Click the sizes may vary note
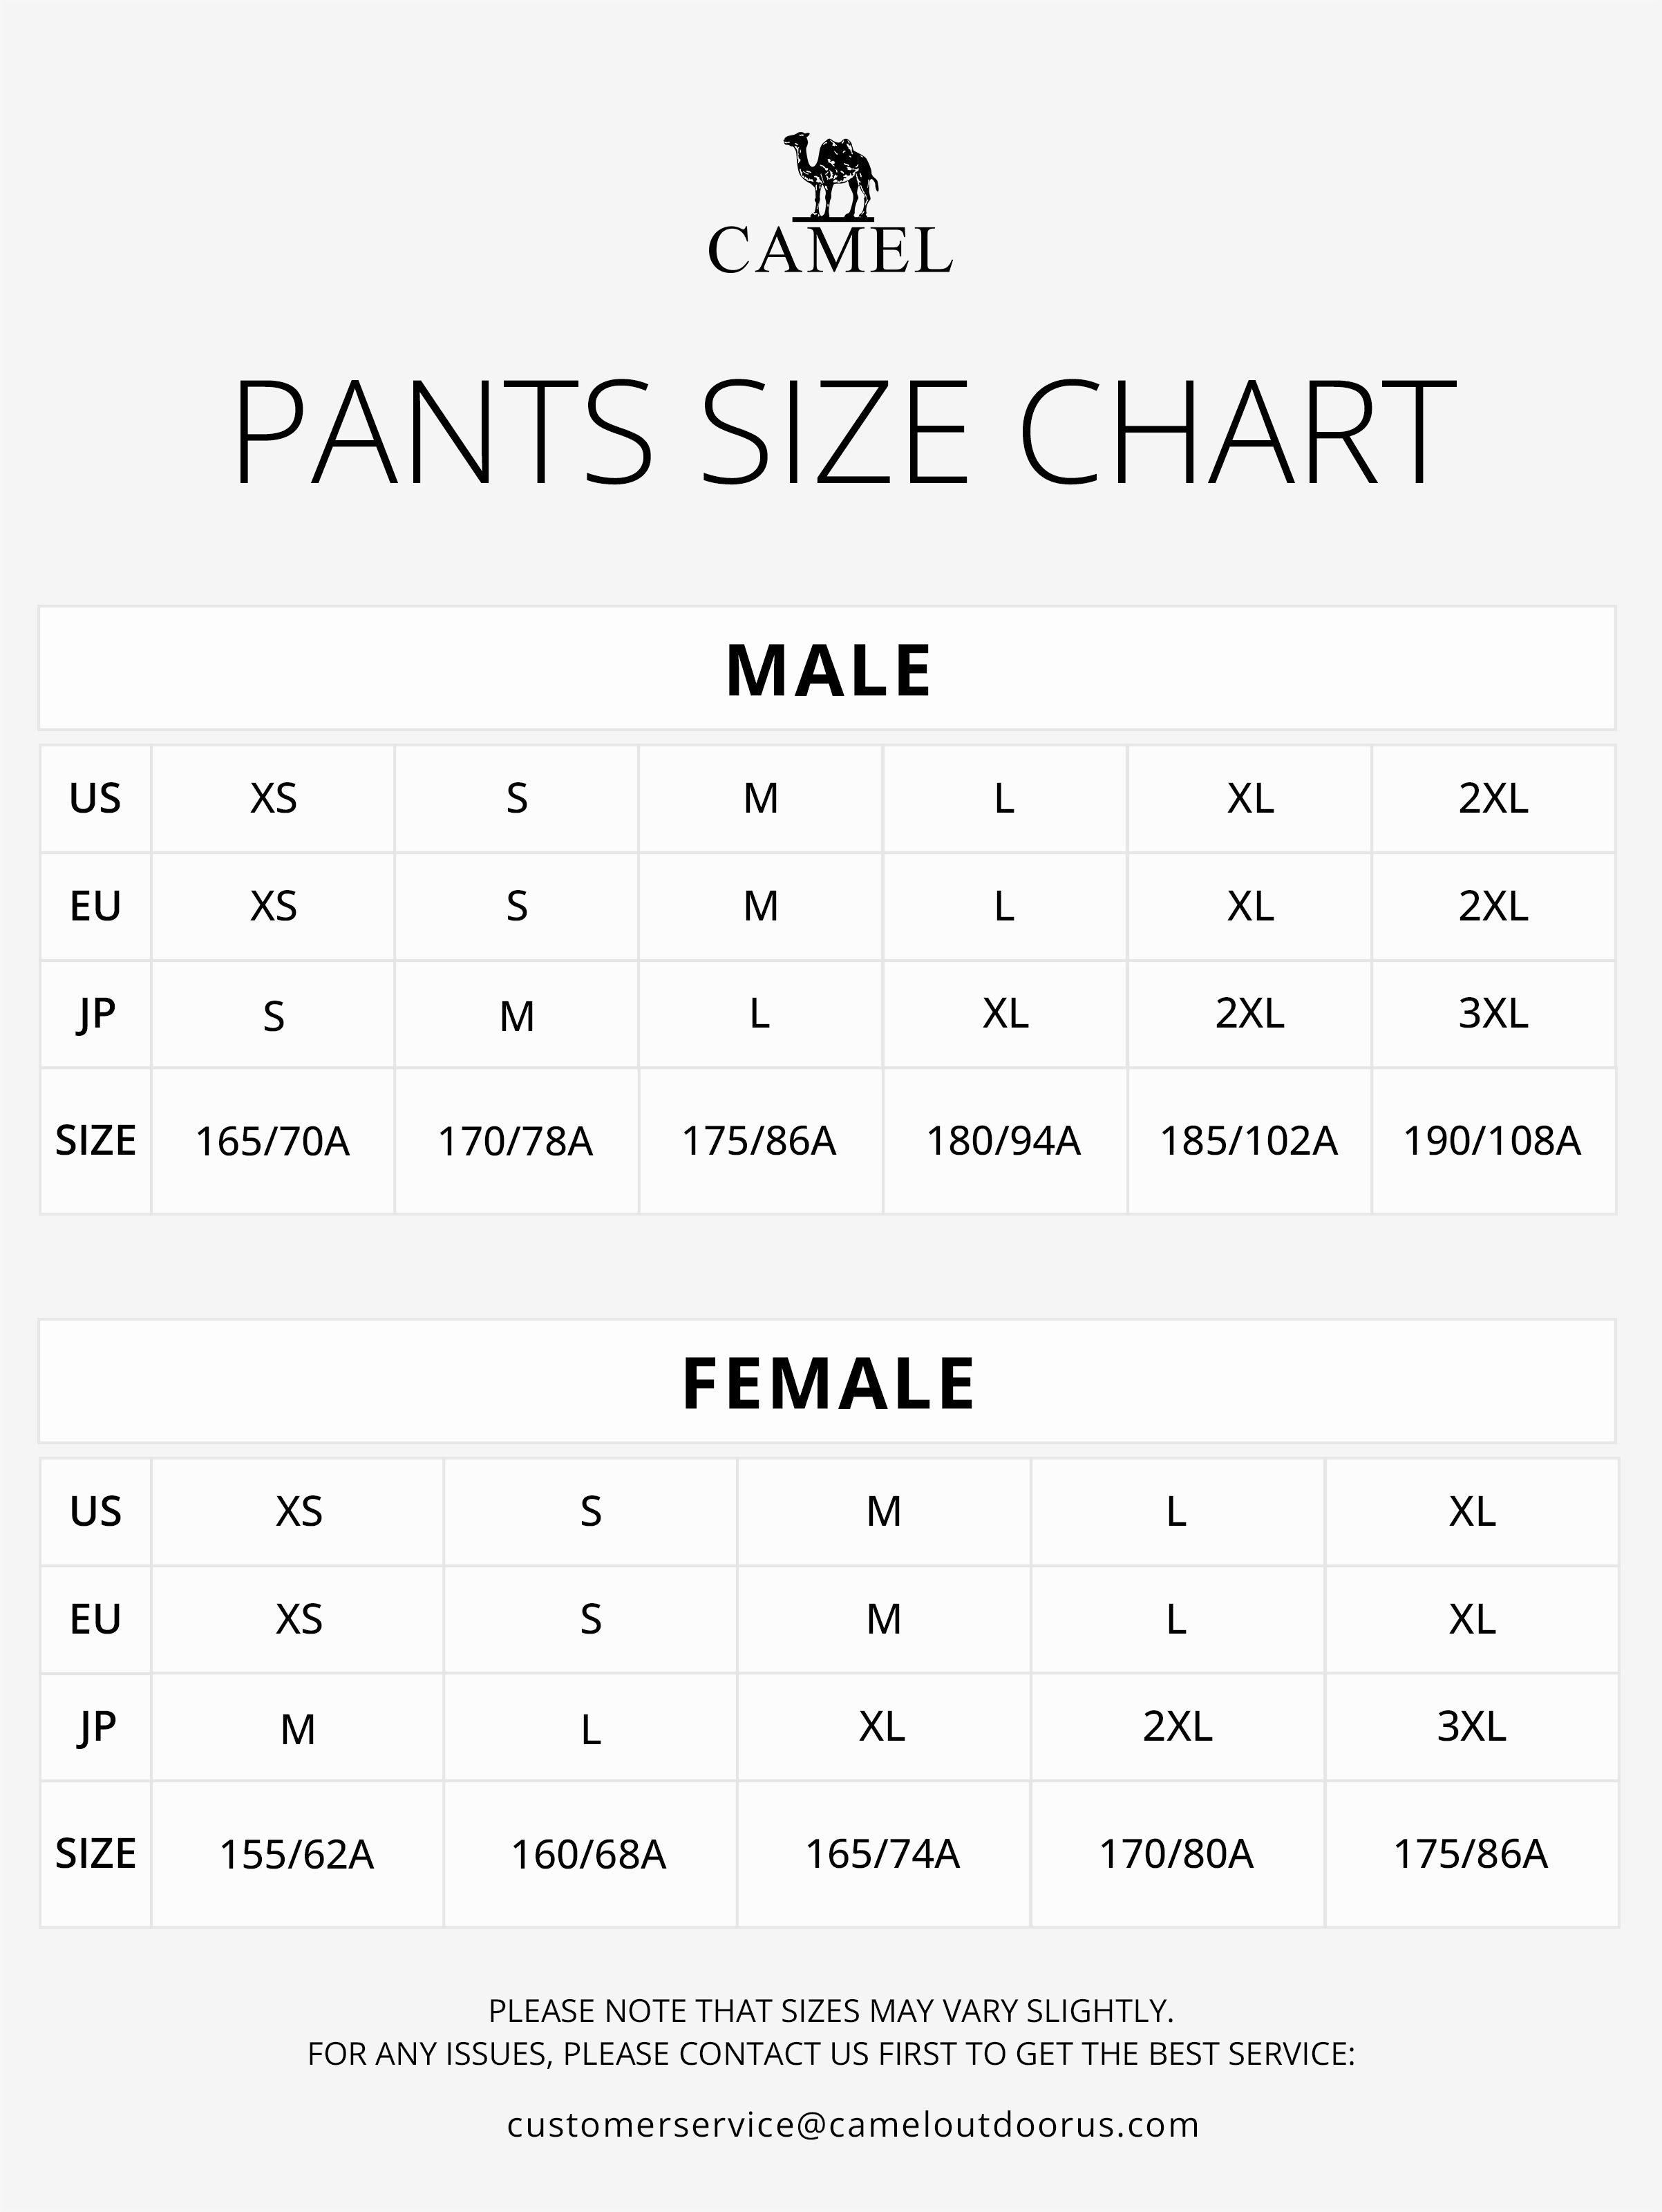The height and width of the screenshot is (2212, 1662). (x=830, y=2010)
